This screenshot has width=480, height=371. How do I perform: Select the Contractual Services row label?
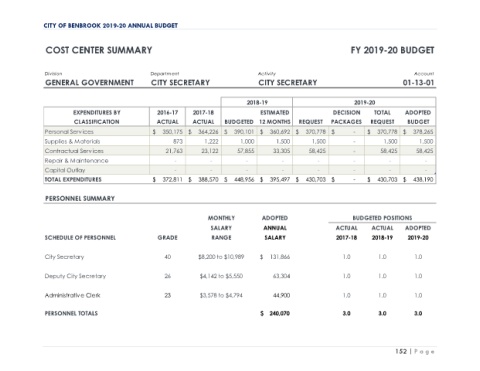pos(74,151)
